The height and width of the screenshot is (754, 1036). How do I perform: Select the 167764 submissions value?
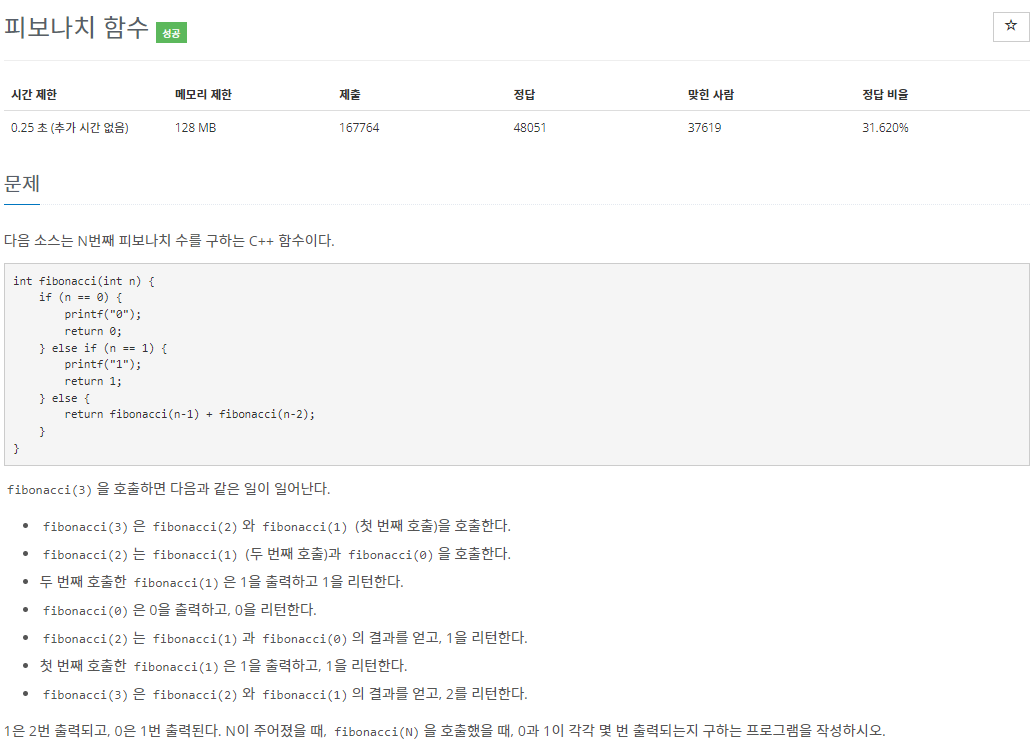pyautogui.click(x=359, y=128)
